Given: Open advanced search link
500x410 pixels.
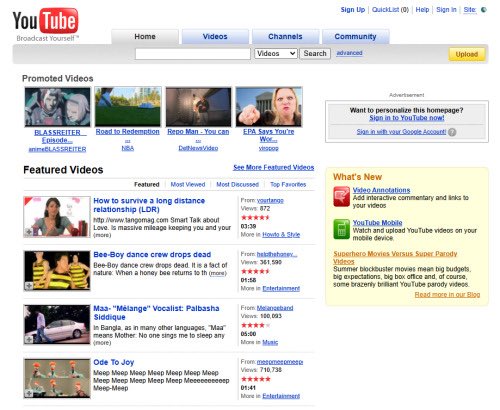Looking at the screenshot, I should pos(349,53).
